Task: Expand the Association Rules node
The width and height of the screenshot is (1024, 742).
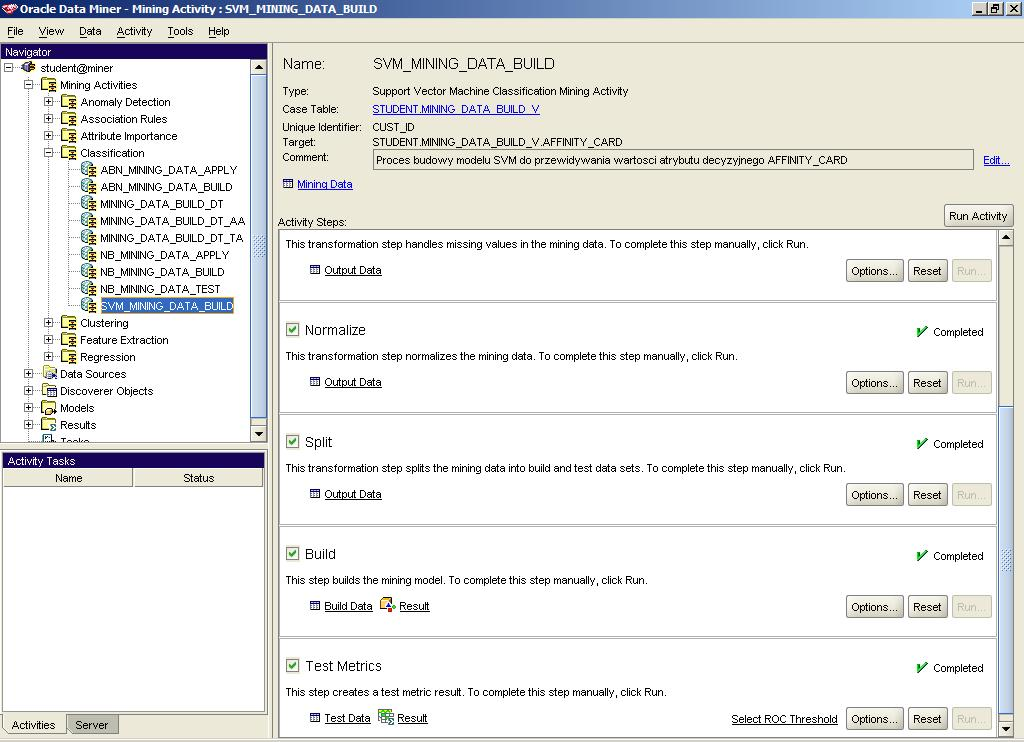Action: click(48, 118)
